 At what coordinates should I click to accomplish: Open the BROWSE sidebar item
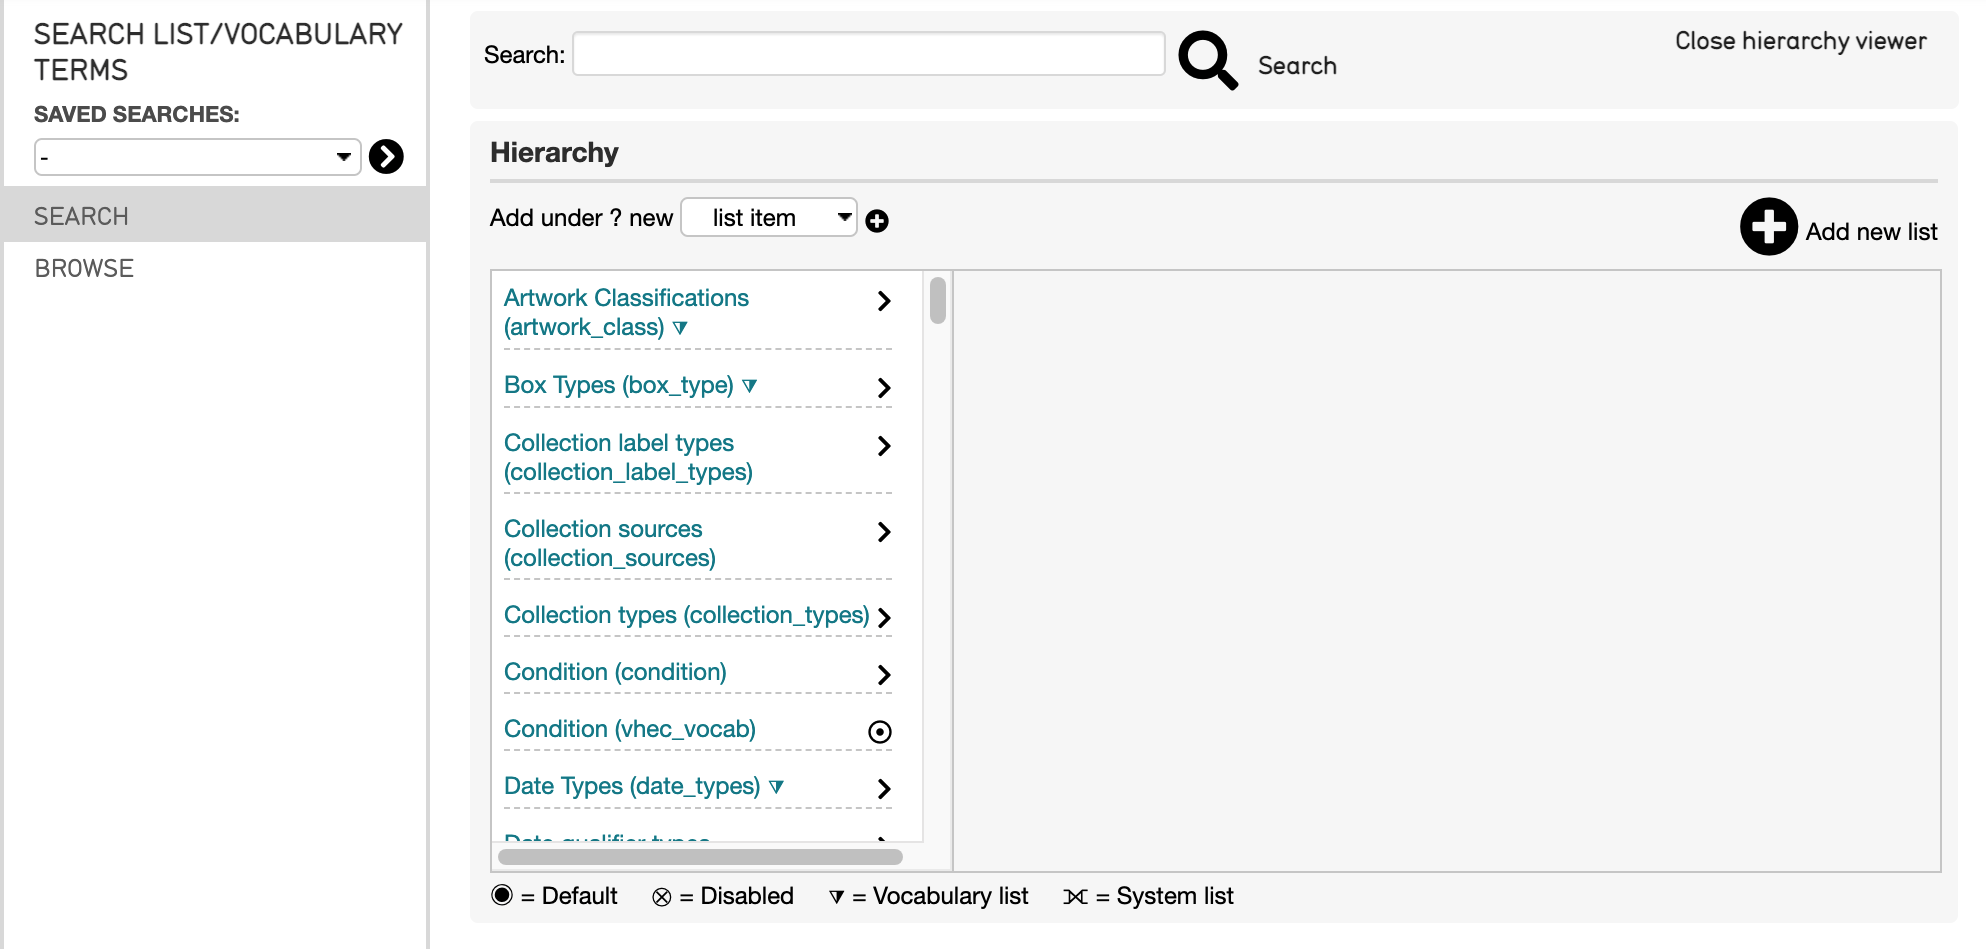coord(84,268)
